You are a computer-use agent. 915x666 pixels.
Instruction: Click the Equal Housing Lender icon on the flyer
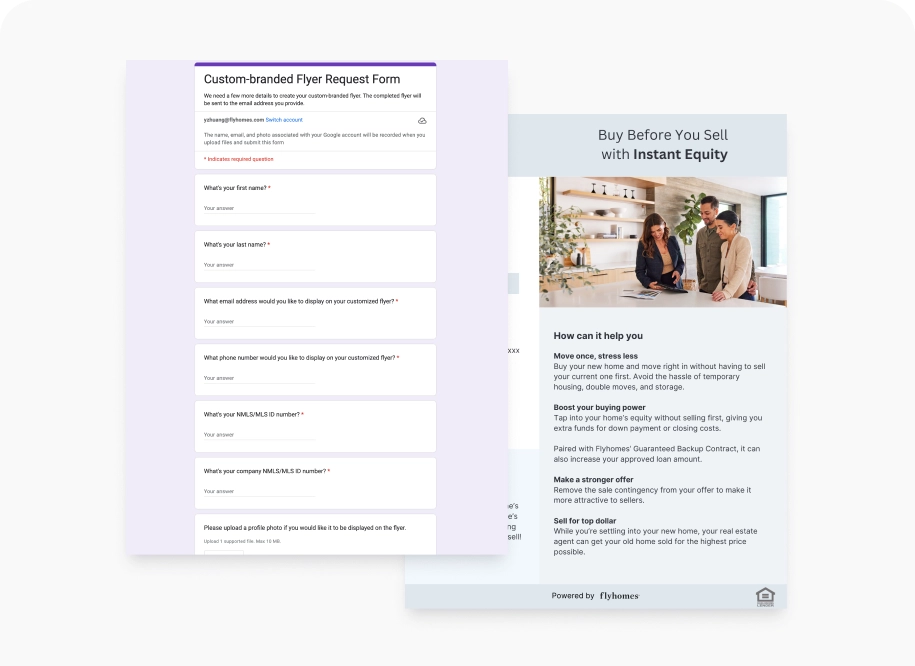[765, 597]
